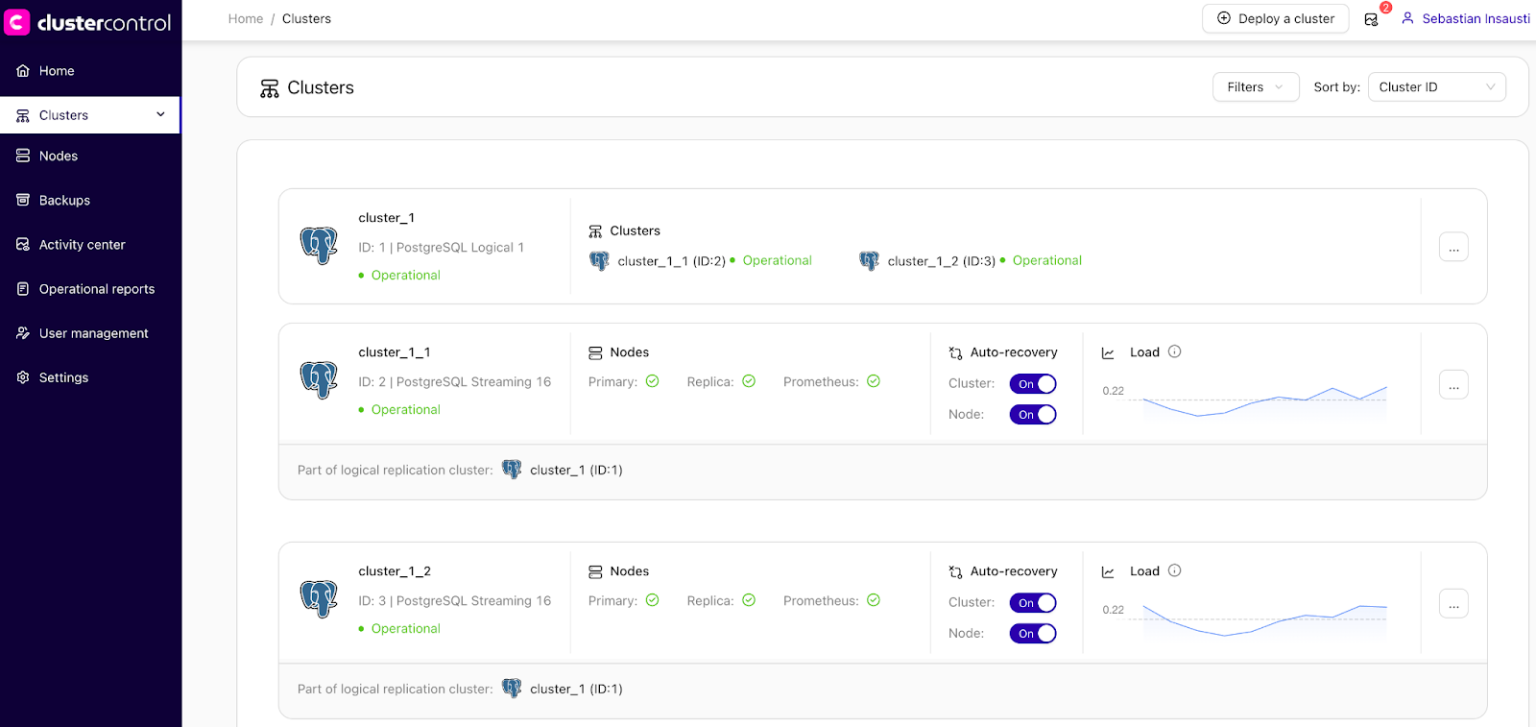Turn off Node auto-recovery for cluster_1_1
Screen dimensions: 1536x727
1032,413
